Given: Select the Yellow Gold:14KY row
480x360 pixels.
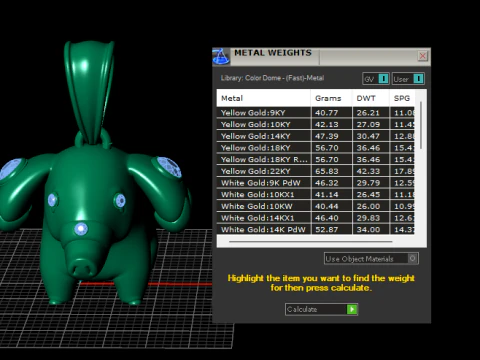Looking at the screenshot, I should pyautogui.click(x=315, y=136).
